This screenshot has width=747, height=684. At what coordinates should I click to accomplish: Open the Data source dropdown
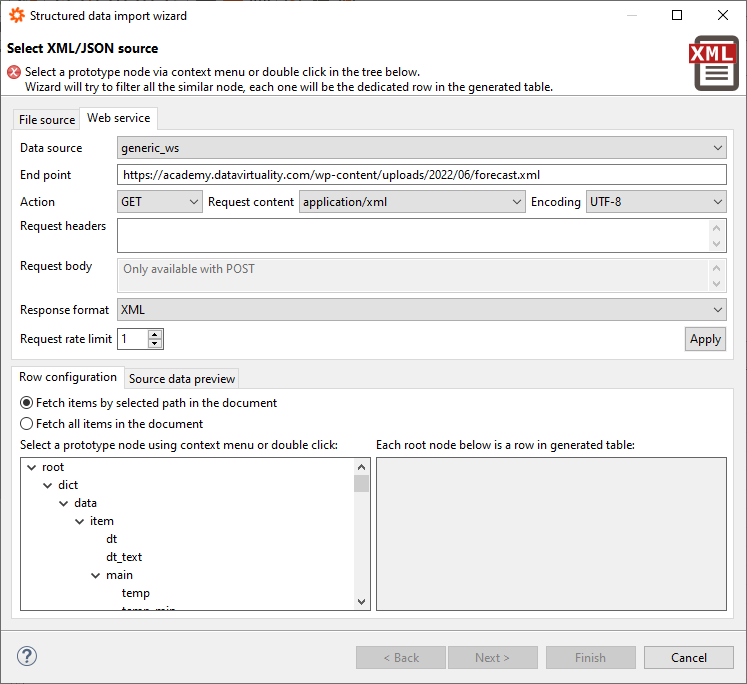(x=421, y=148)
